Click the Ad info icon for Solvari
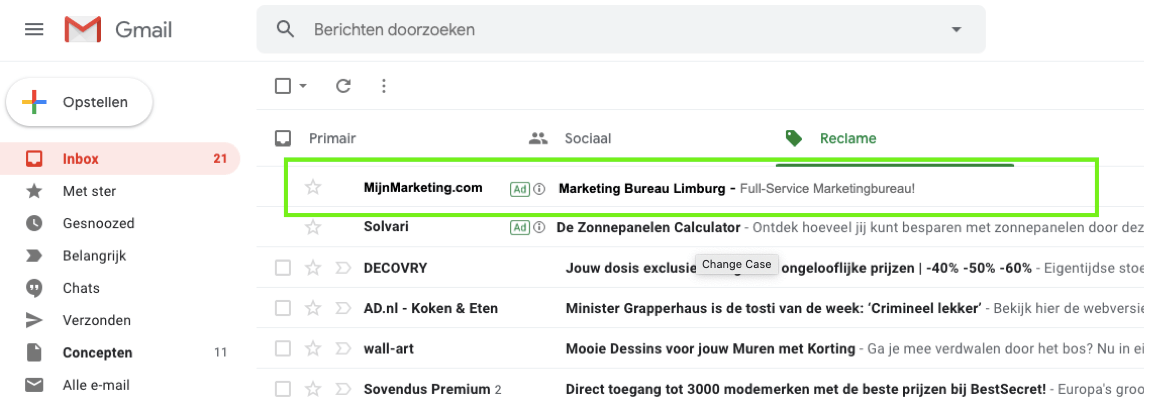 540,227
